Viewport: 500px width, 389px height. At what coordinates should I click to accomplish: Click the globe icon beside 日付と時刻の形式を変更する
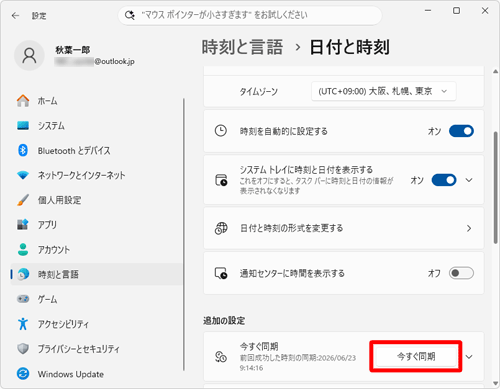pos(221,228)
